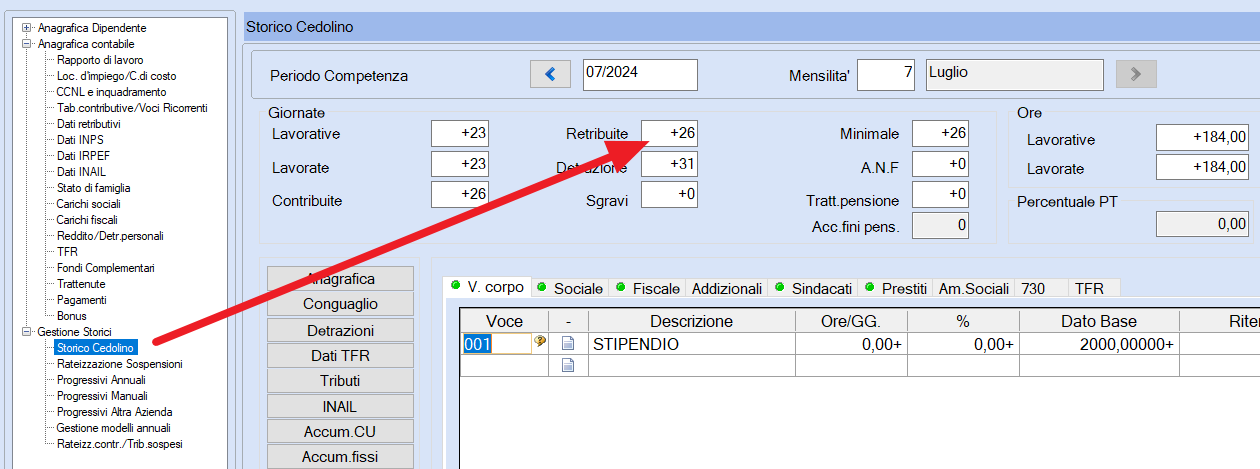1260x469 pixels.
Task: Expand Anagrafica Dipendente tree node
Action: [26, 28]
